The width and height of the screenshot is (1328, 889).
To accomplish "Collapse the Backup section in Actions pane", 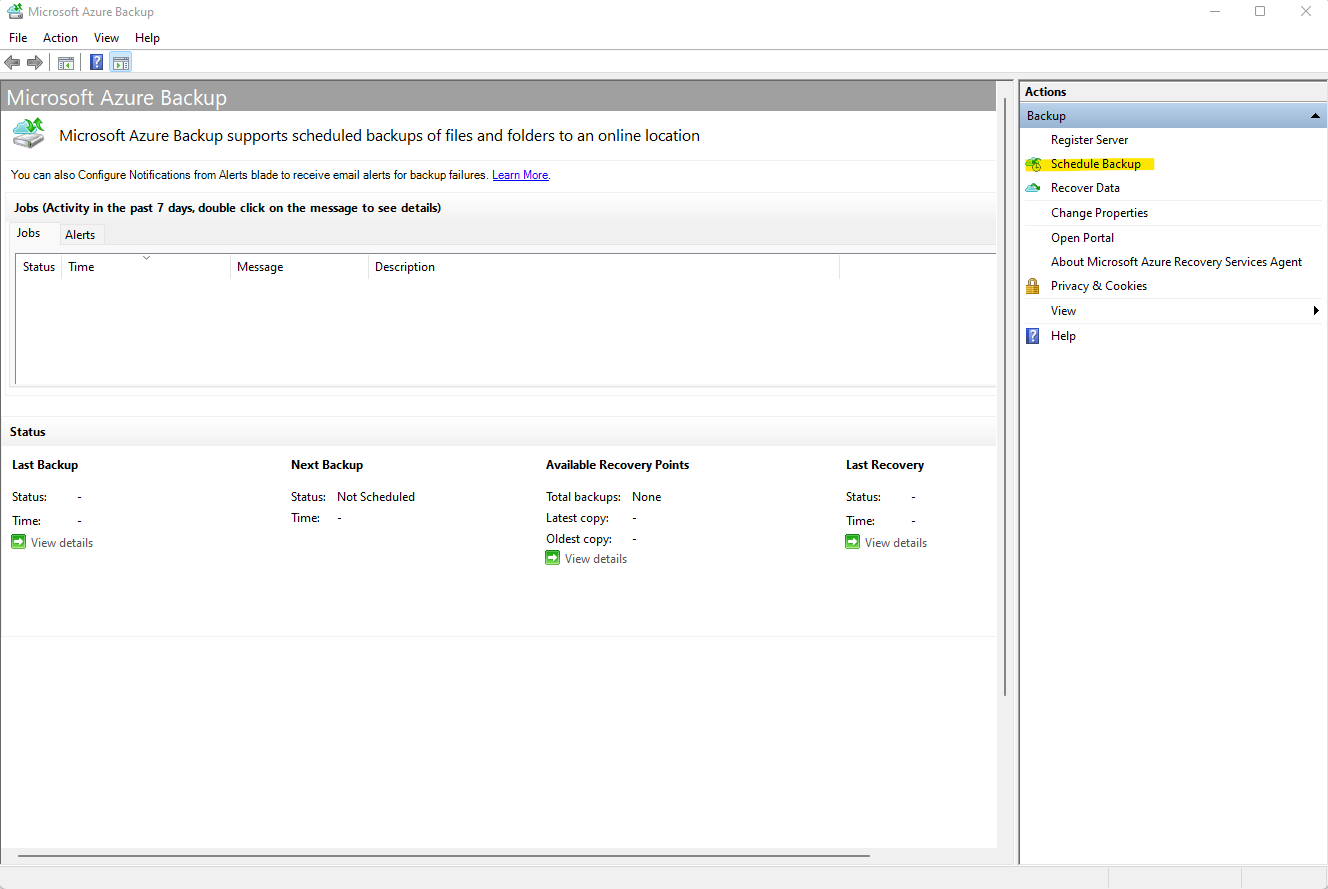I will click(x=1316, y=116).
